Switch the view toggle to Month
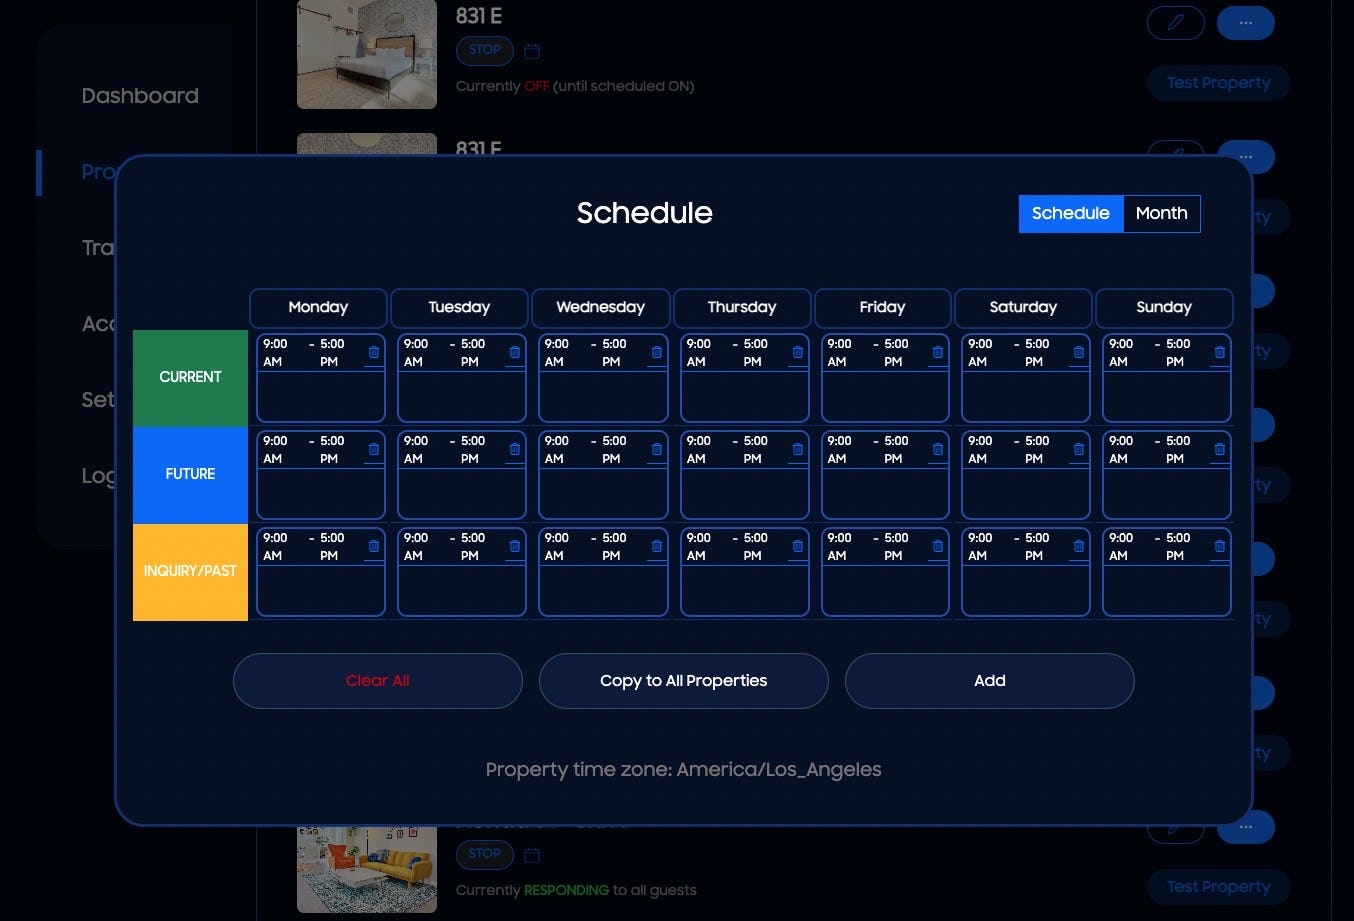This screenshot has height=921, width=1354. 1161,213
